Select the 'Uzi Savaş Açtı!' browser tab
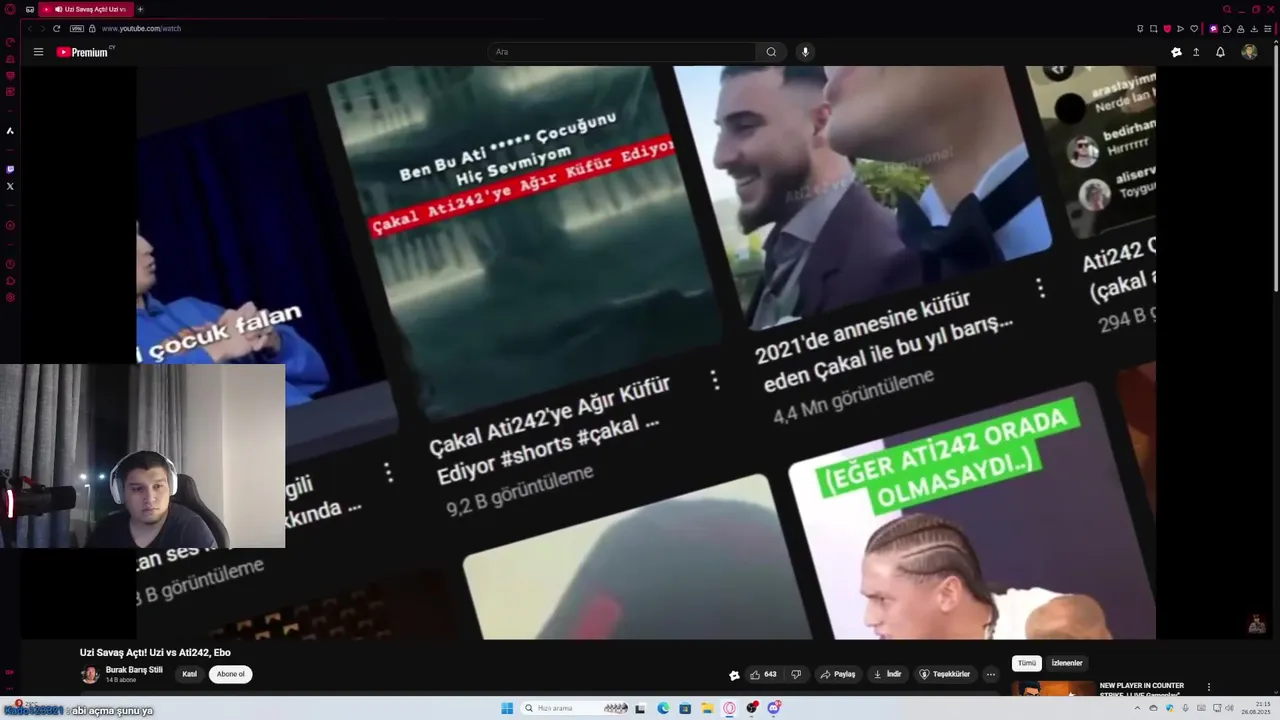 [86, 9]
